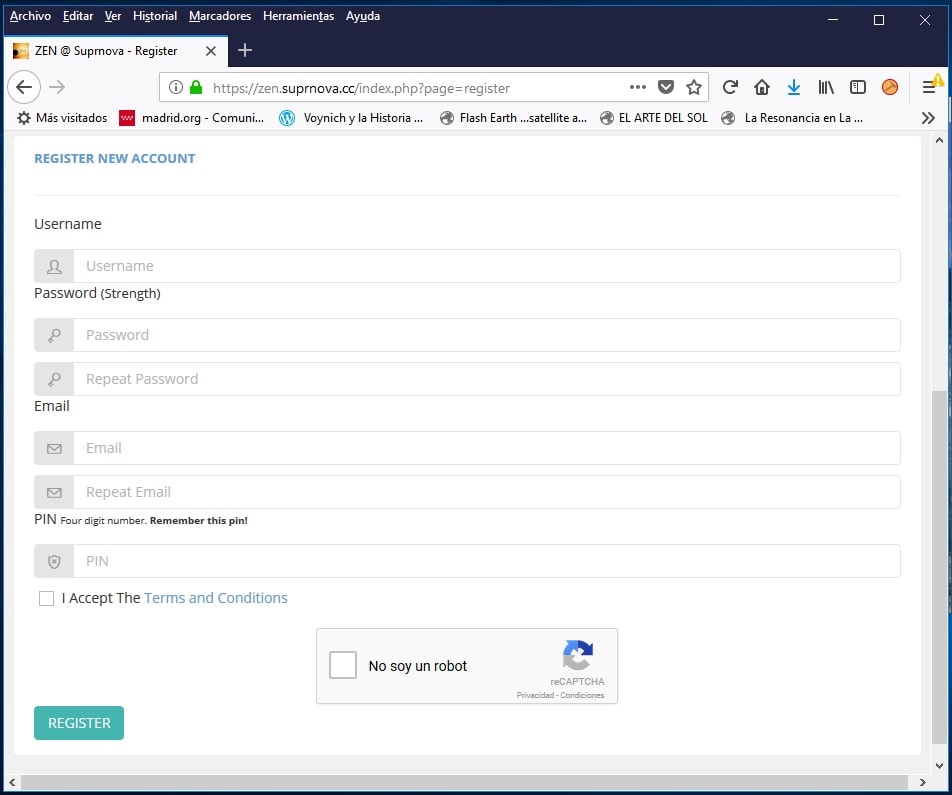Click the username person icon in the form
The height and width of the screenshot is (795, 952).
click(54, 265)
